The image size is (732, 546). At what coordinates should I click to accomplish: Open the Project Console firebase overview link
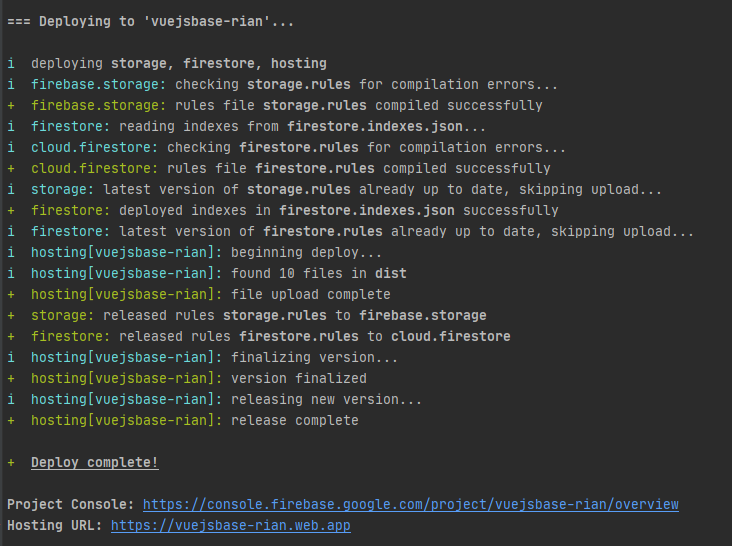click(x=410, y=504)
